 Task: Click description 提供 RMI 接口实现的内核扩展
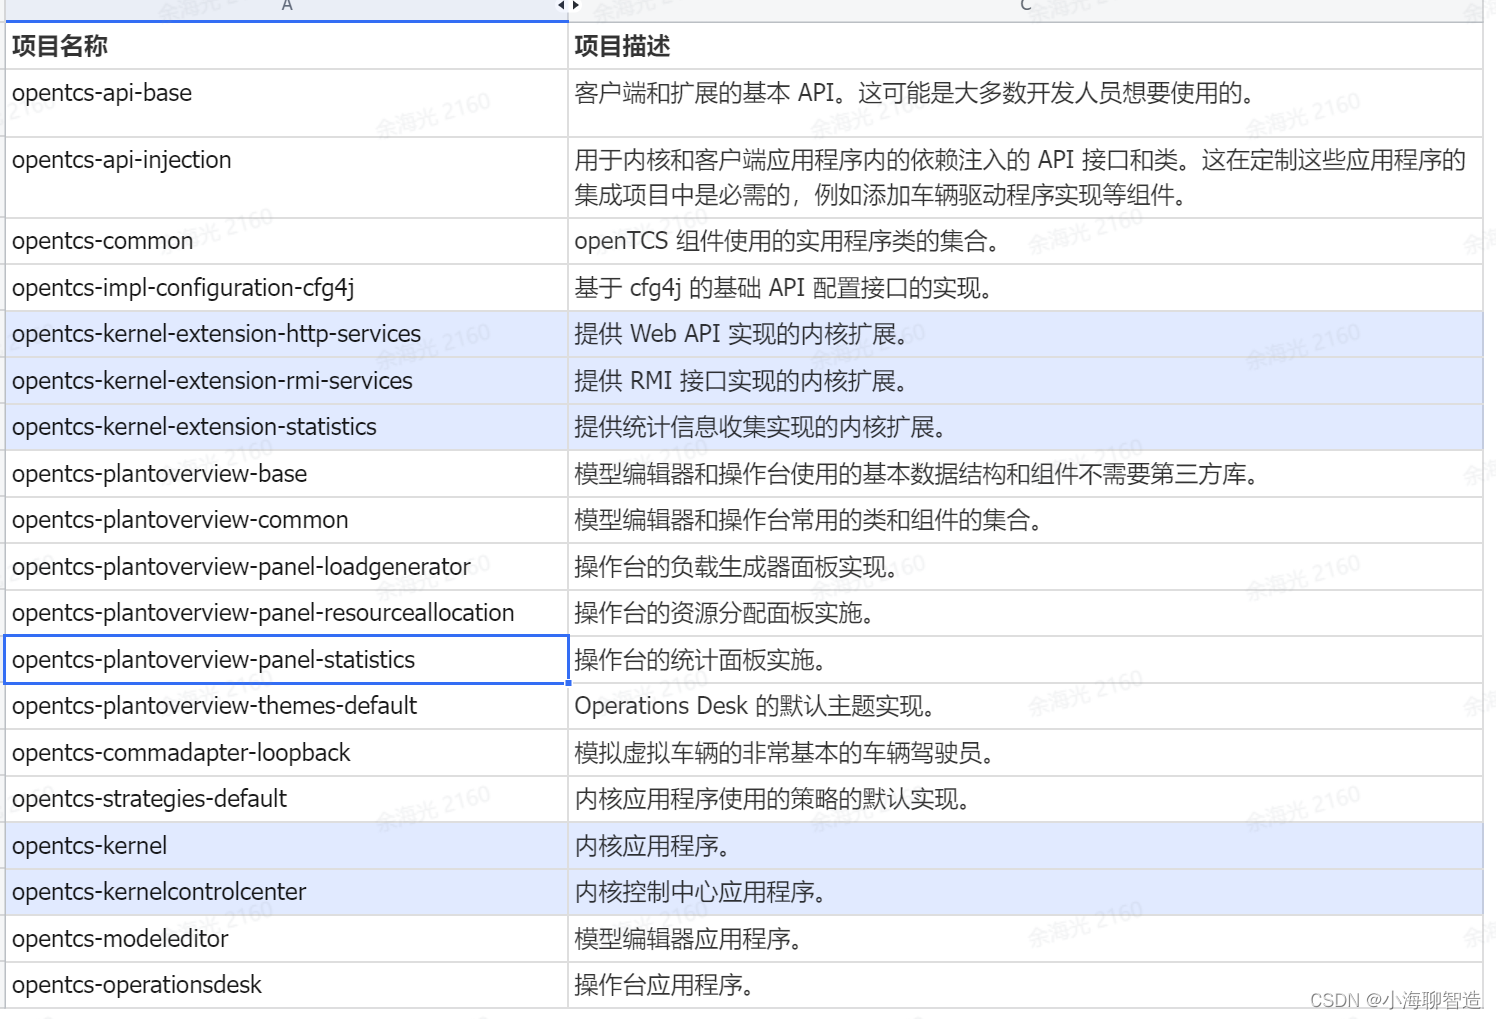point(1025,381)
